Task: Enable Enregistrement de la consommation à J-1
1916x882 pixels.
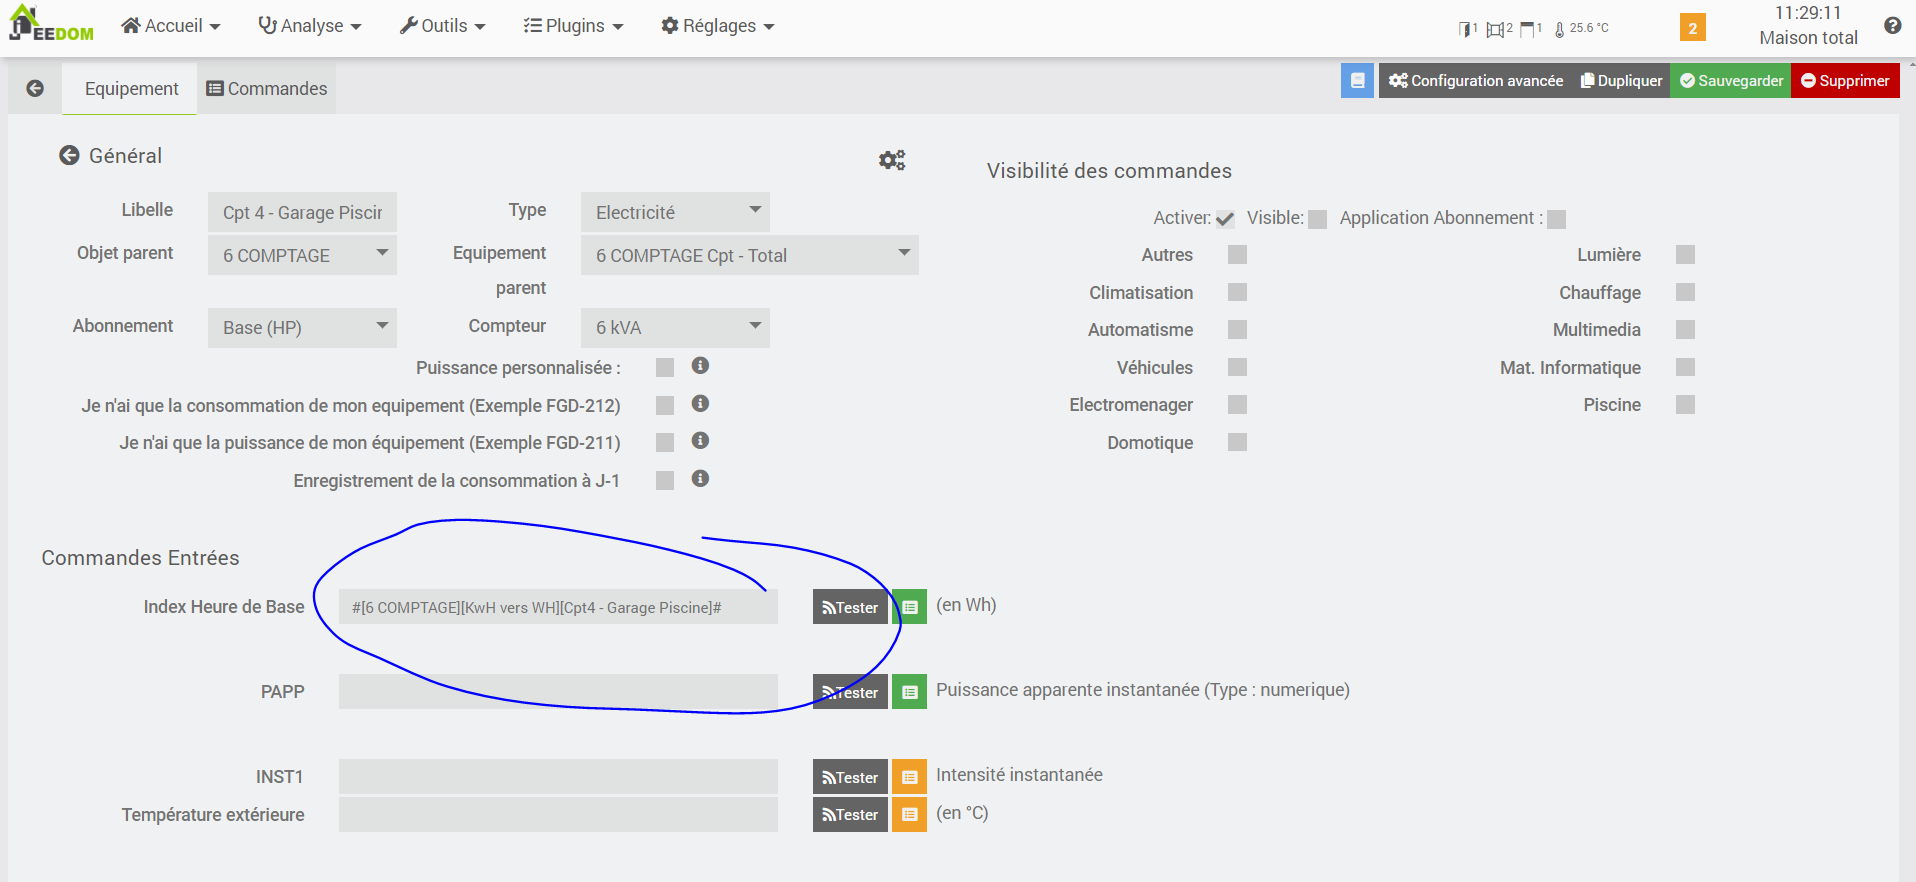Action: coord(665,481)
